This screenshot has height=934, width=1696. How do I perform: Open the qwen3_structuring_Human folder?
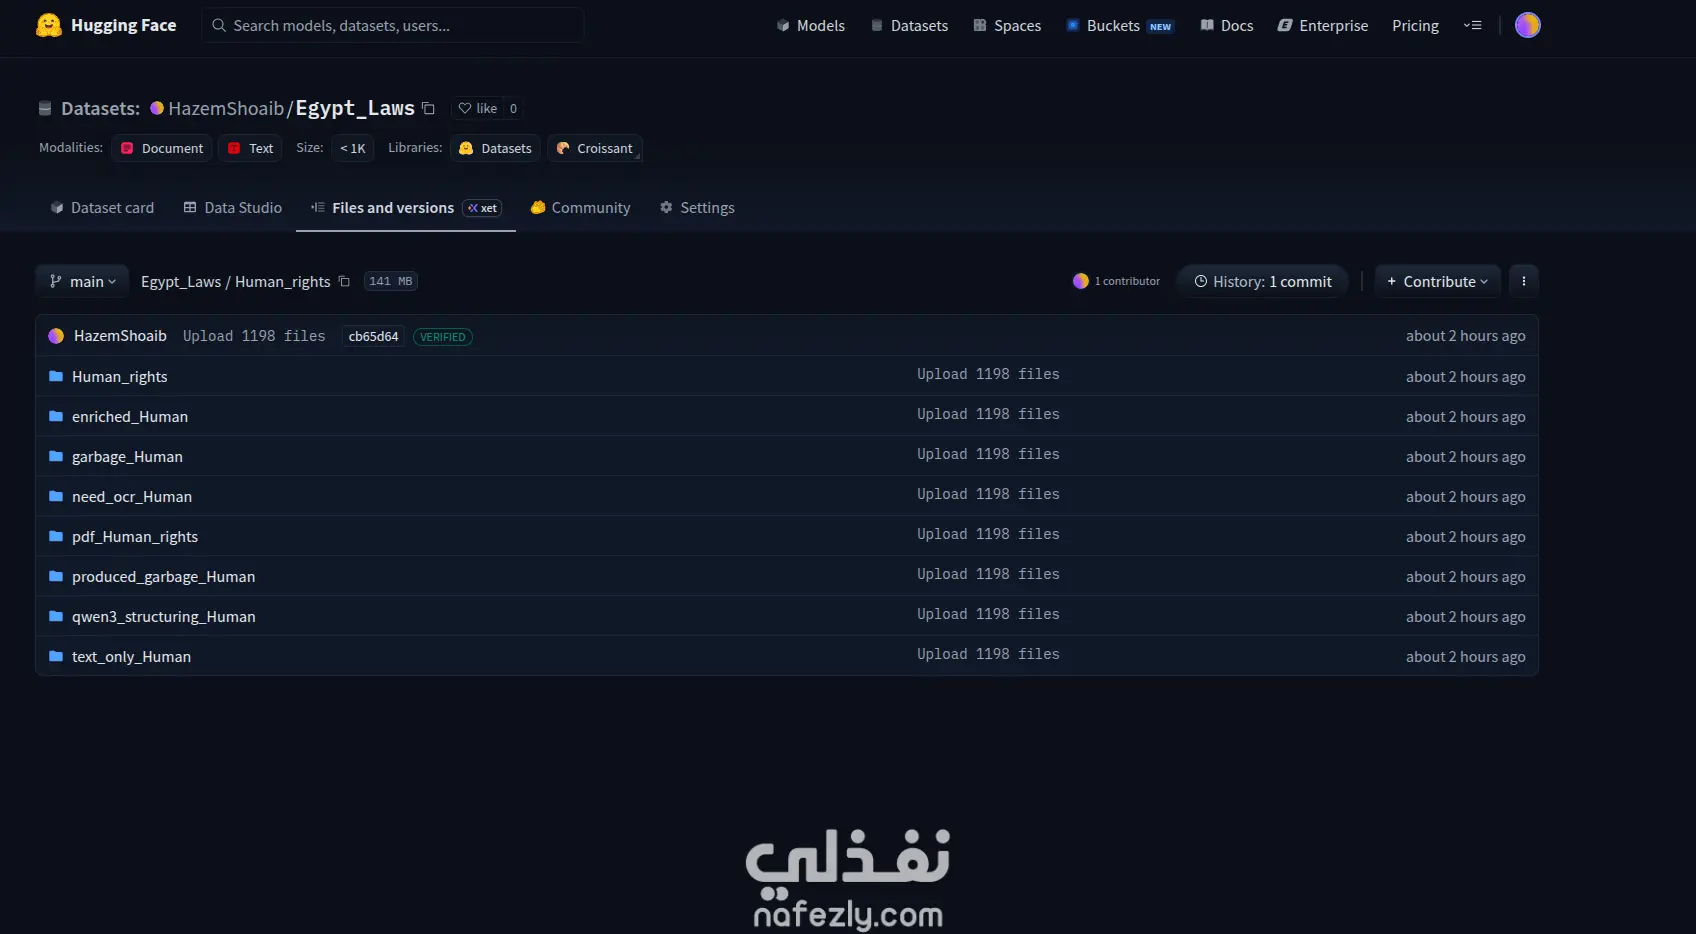pyautogui.click(x=163, y=617)
